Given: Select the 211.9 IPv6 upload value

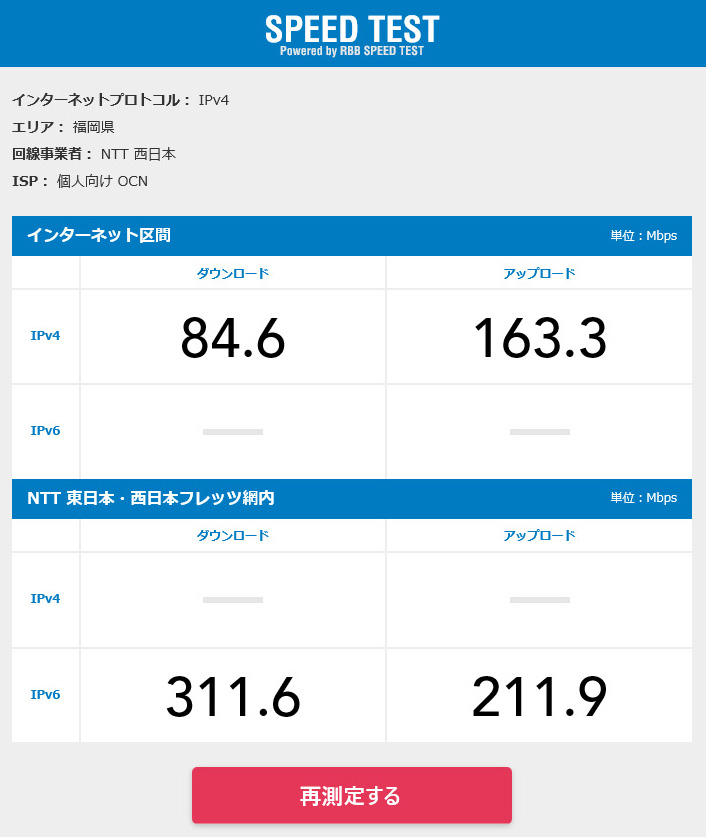Looking at the screenshot, I should coord(539,697).
